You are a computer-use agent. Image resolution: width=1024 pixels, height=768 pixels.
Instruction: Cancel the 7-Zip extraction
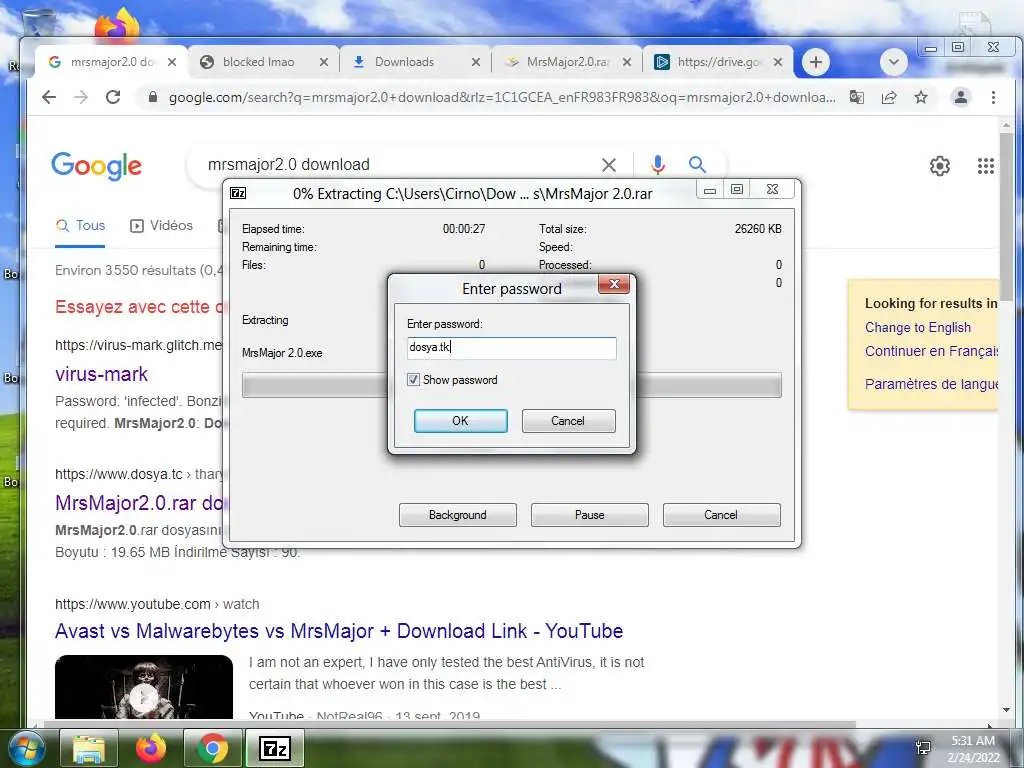pos(721,515)
